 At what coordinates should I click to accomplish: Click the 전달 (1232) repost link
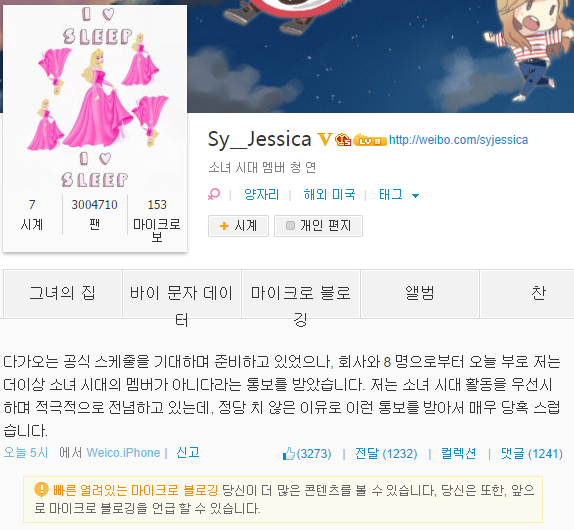[386, 454]
